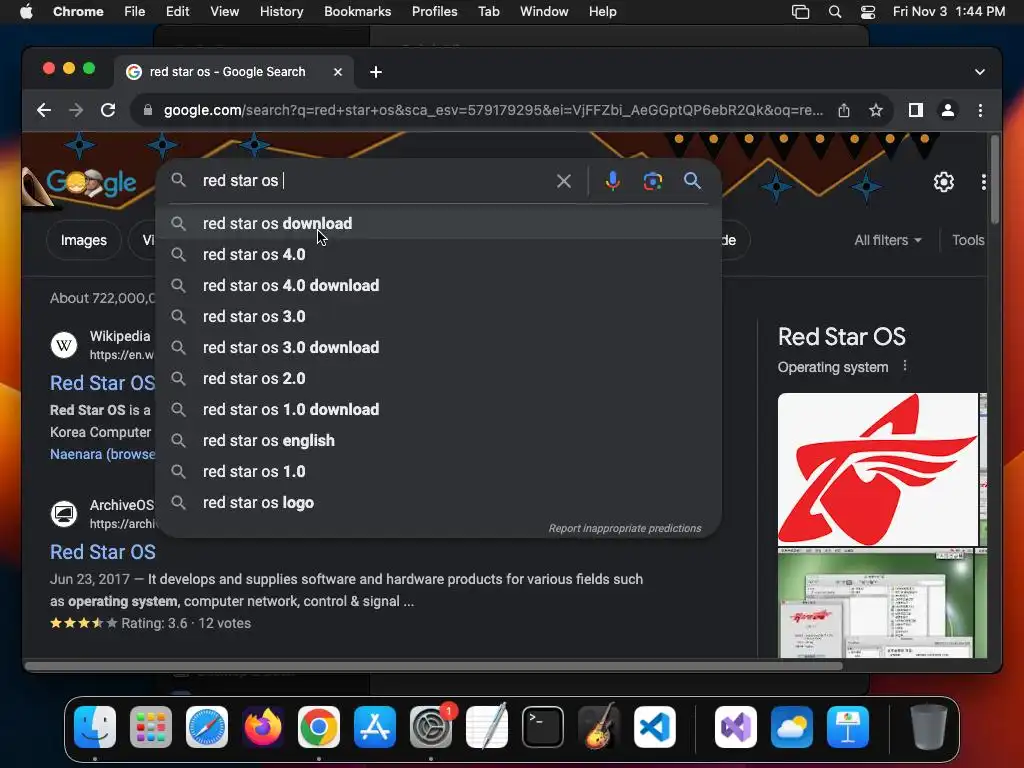Click the horizontal page scrollbar
The width and height of the screenshot is (1024, 768).
click(x=434, y=666)
